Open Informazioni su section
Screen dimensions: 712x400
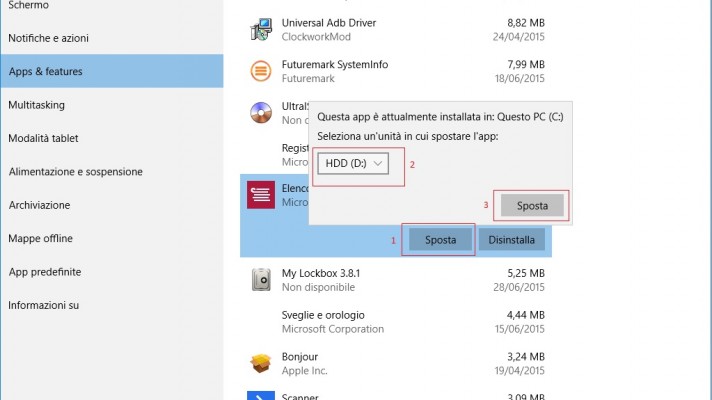pos(44,305)
